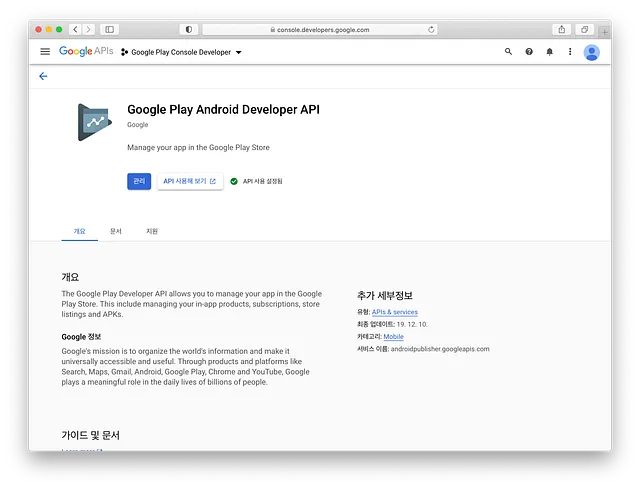Open the Google Play Console Developer project selector
640x489 pixels.
coord(181,52)
